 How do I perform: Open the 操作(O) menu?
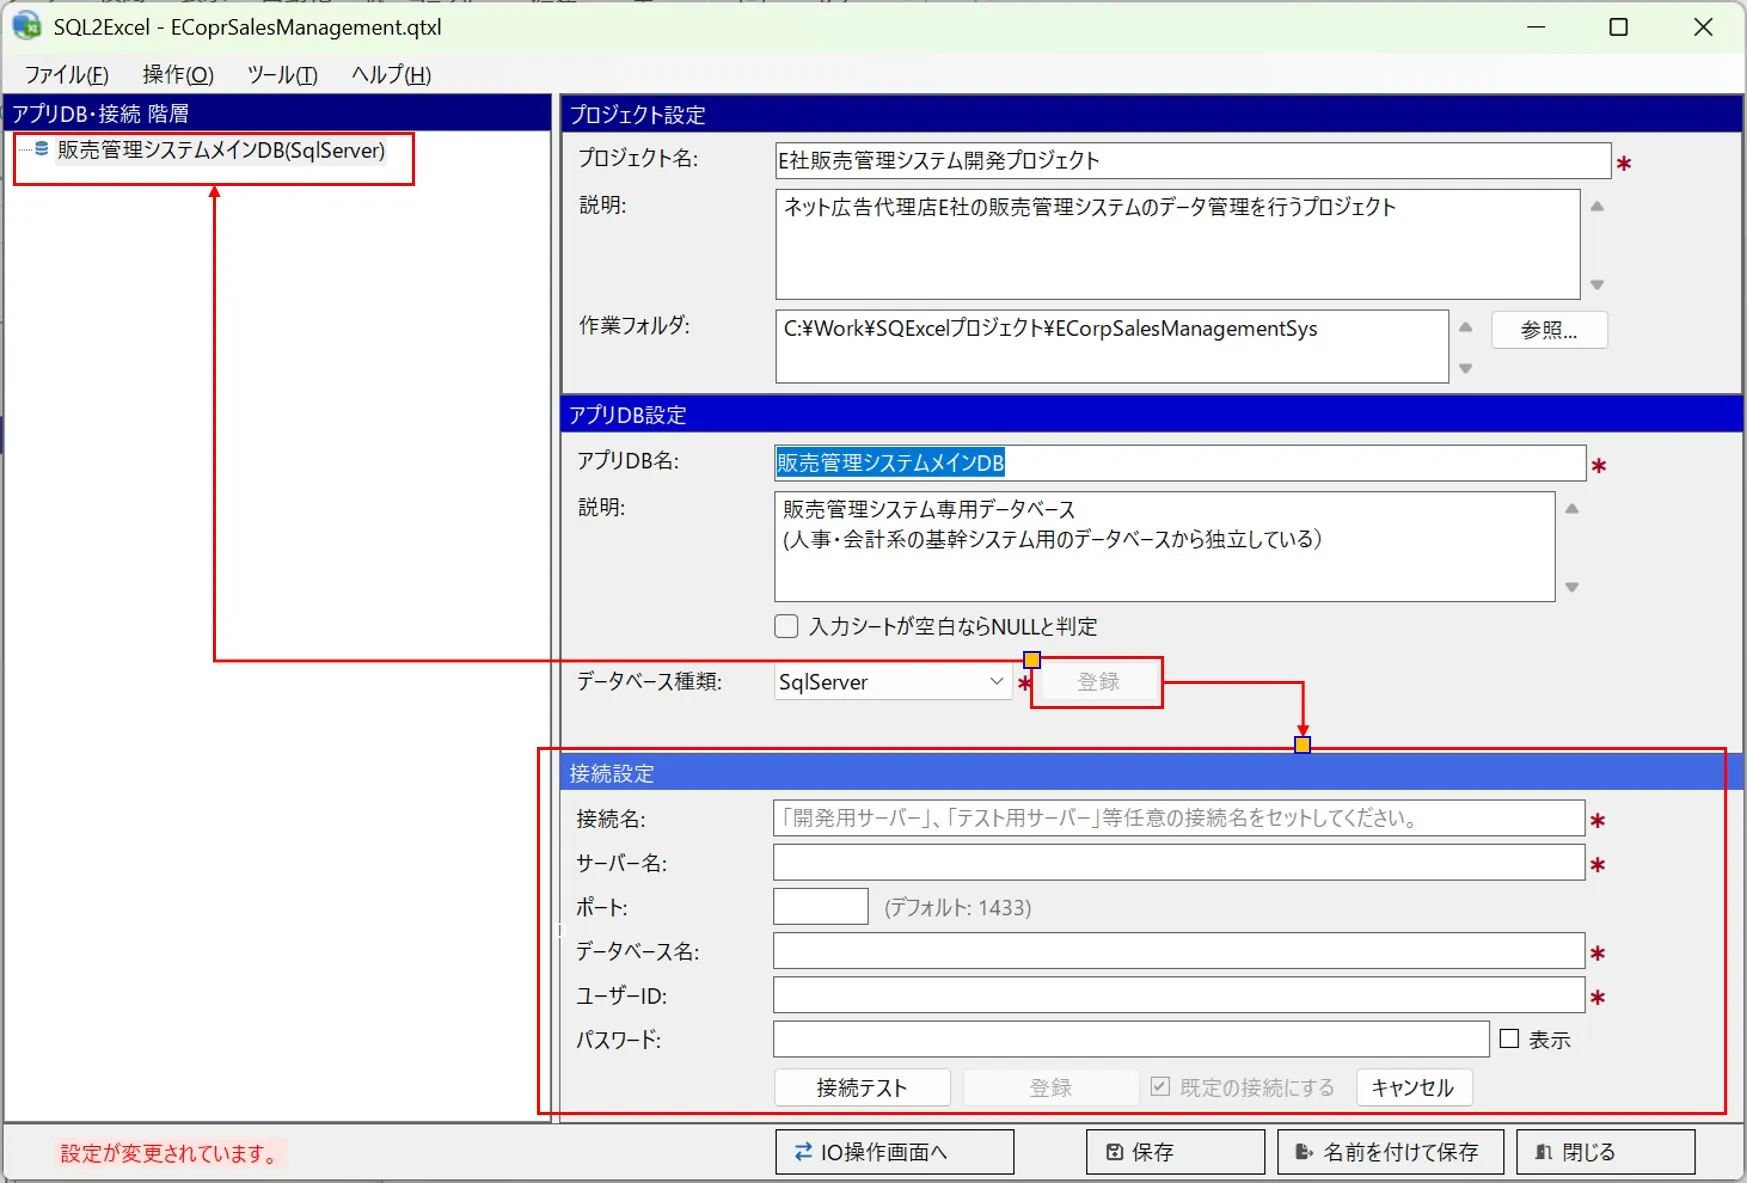tap(178, 75)
